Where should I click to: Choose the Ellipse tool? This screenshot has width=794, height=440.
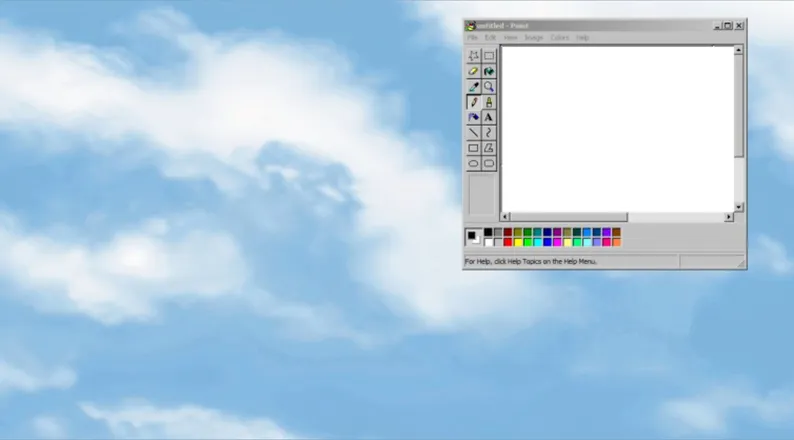(x=473, y=164)
